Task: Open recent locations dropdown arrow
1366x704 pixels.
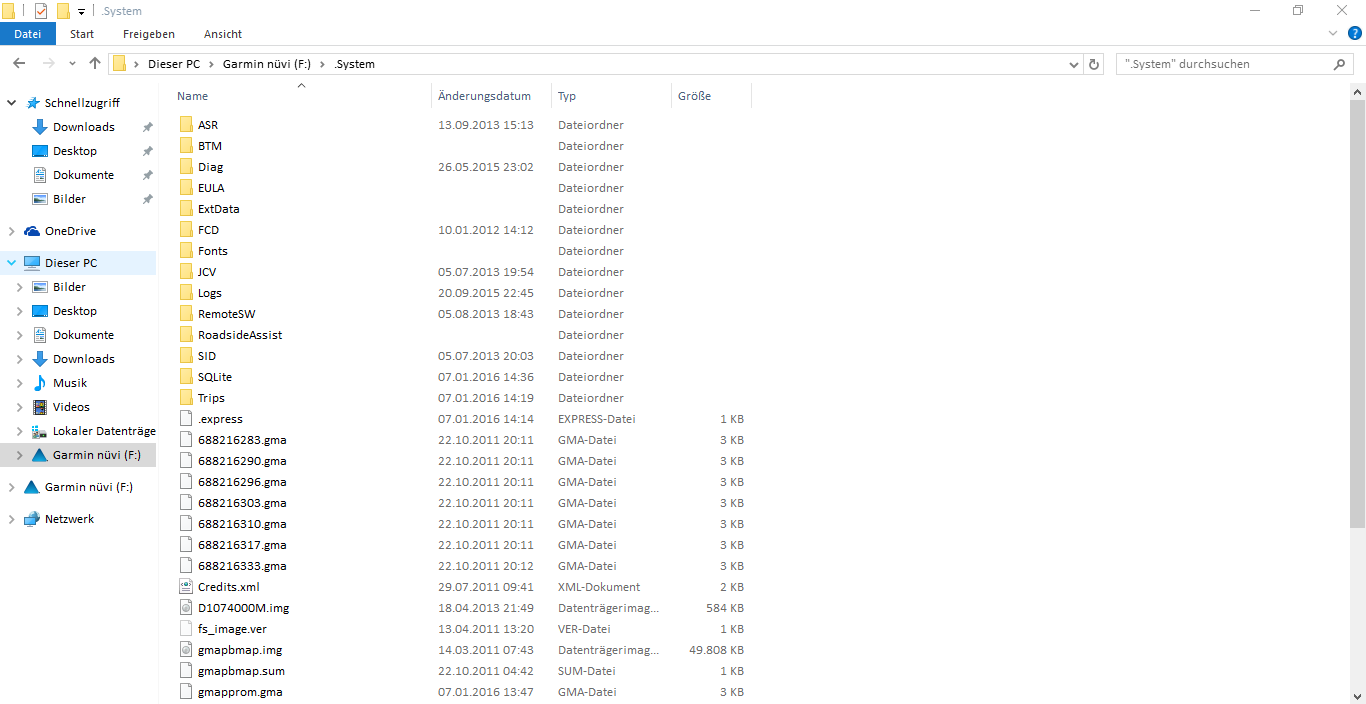Action: [72, 64]
